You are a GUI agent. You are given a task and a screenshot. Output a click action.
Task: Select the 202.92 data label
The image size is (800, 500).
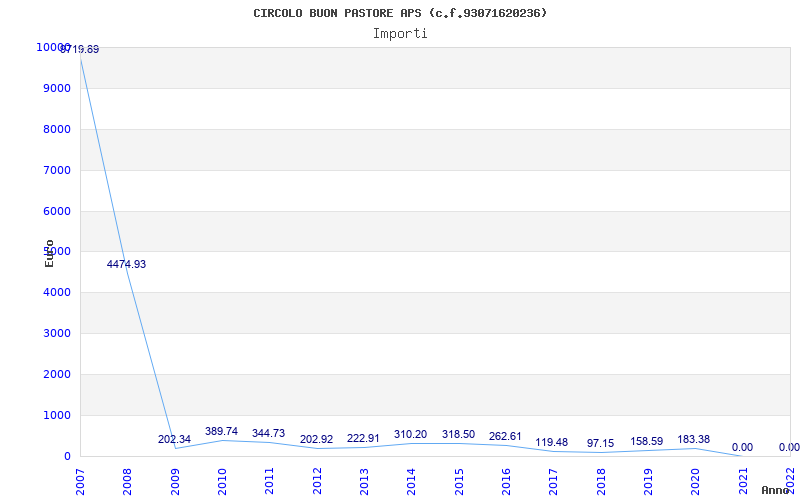point(316,439)
